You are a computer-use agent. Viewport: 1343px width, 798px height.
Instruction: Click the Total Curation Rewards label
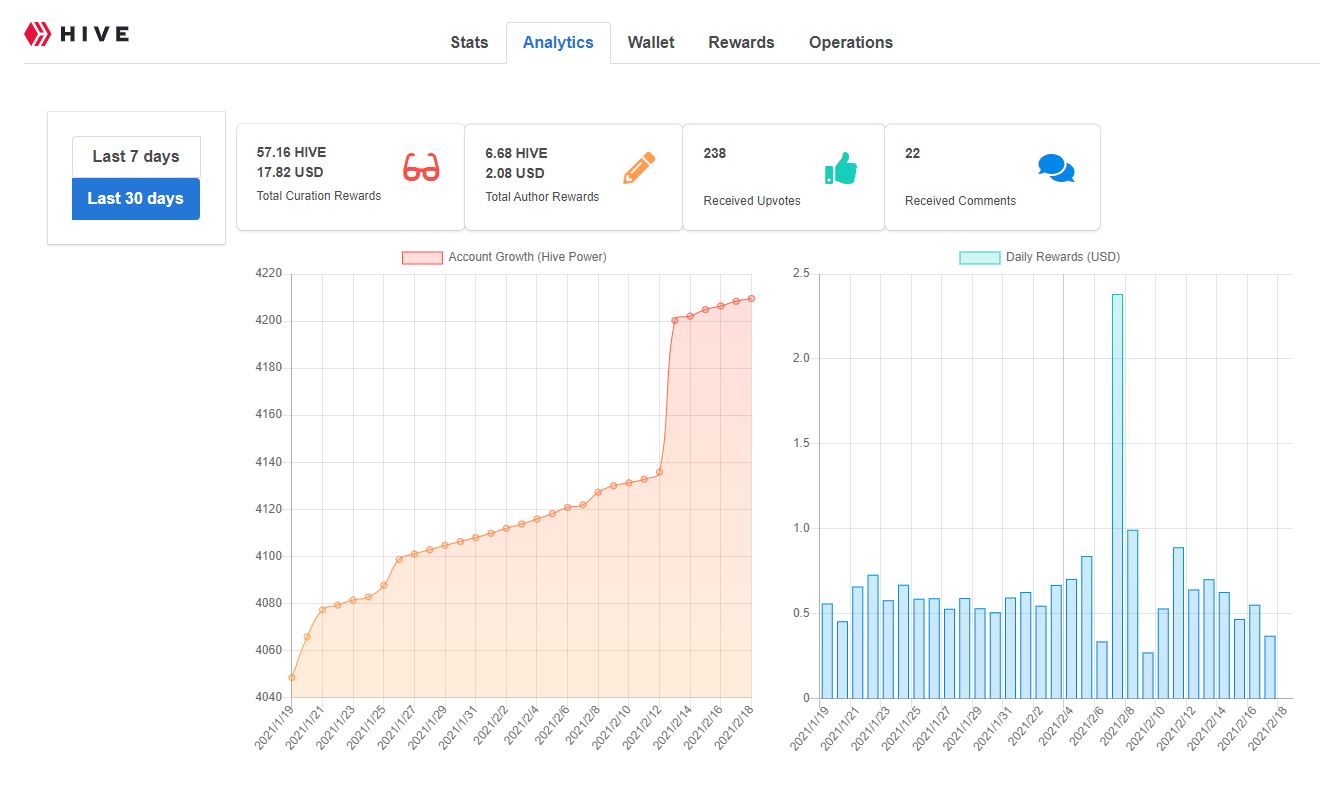(319, 196)
